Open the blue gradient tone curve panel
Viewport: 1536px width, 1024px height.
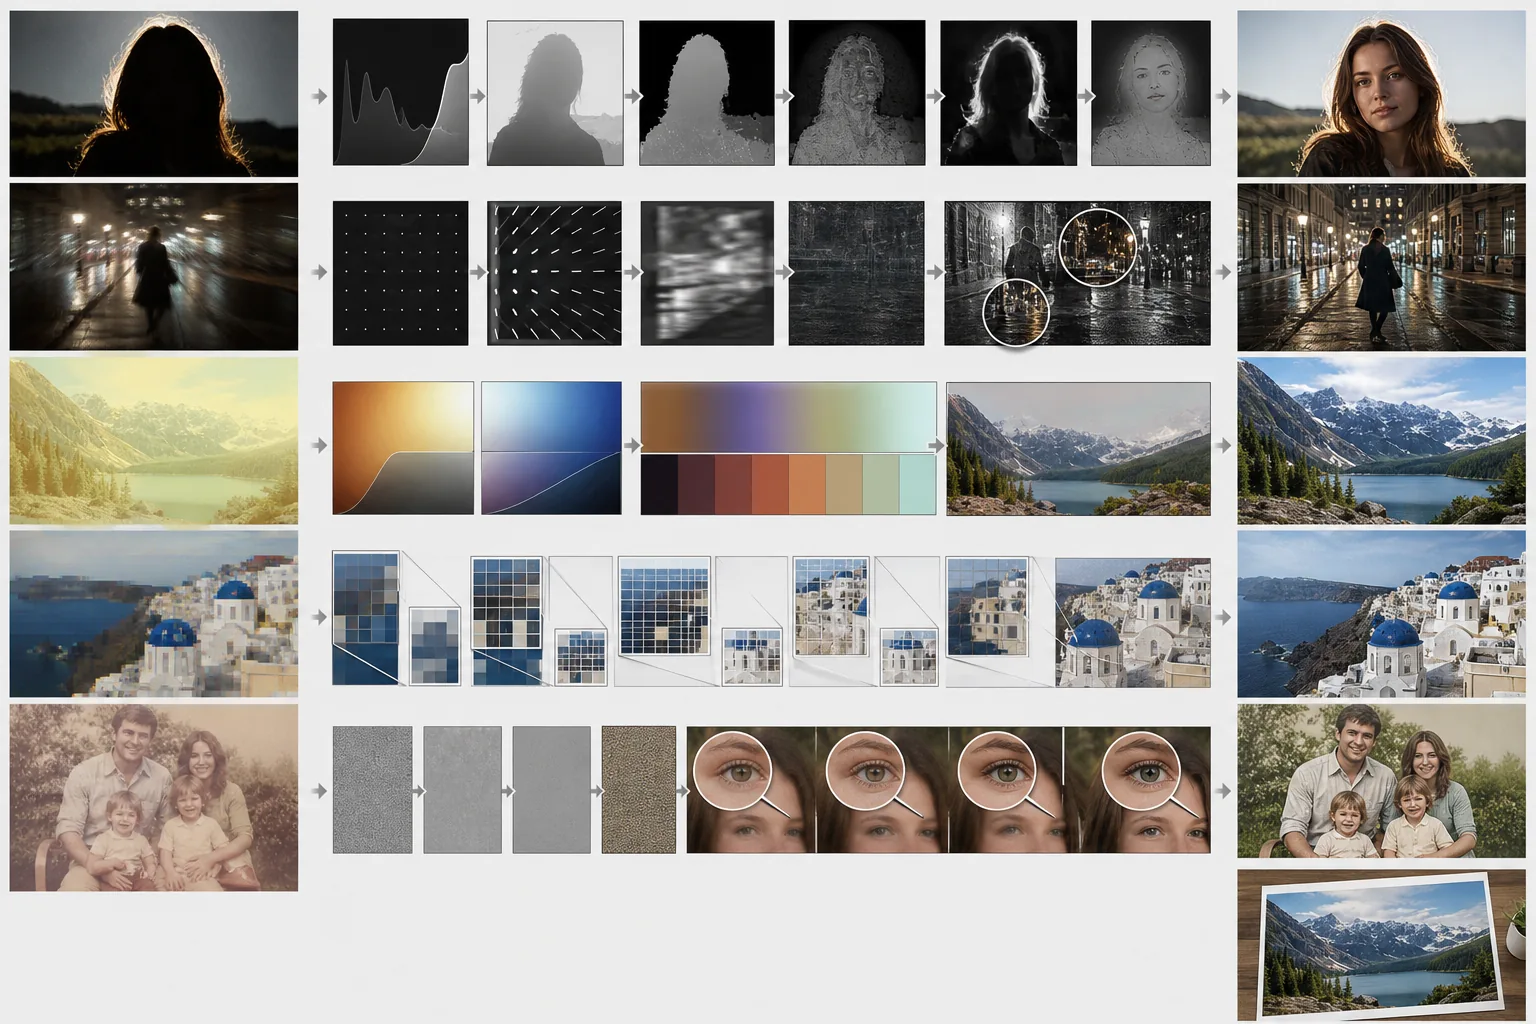pos(551,448)
